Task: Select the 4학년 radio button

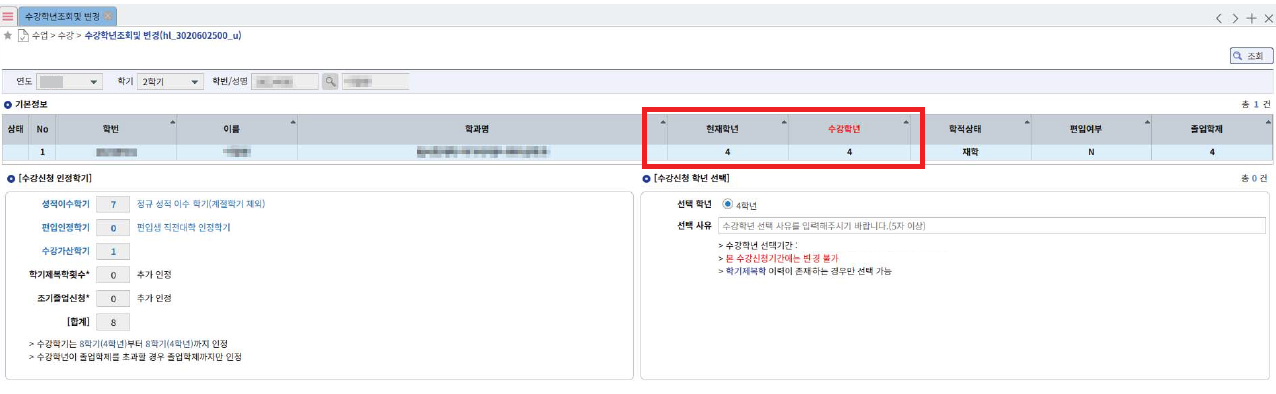Action: coord(727,204)
